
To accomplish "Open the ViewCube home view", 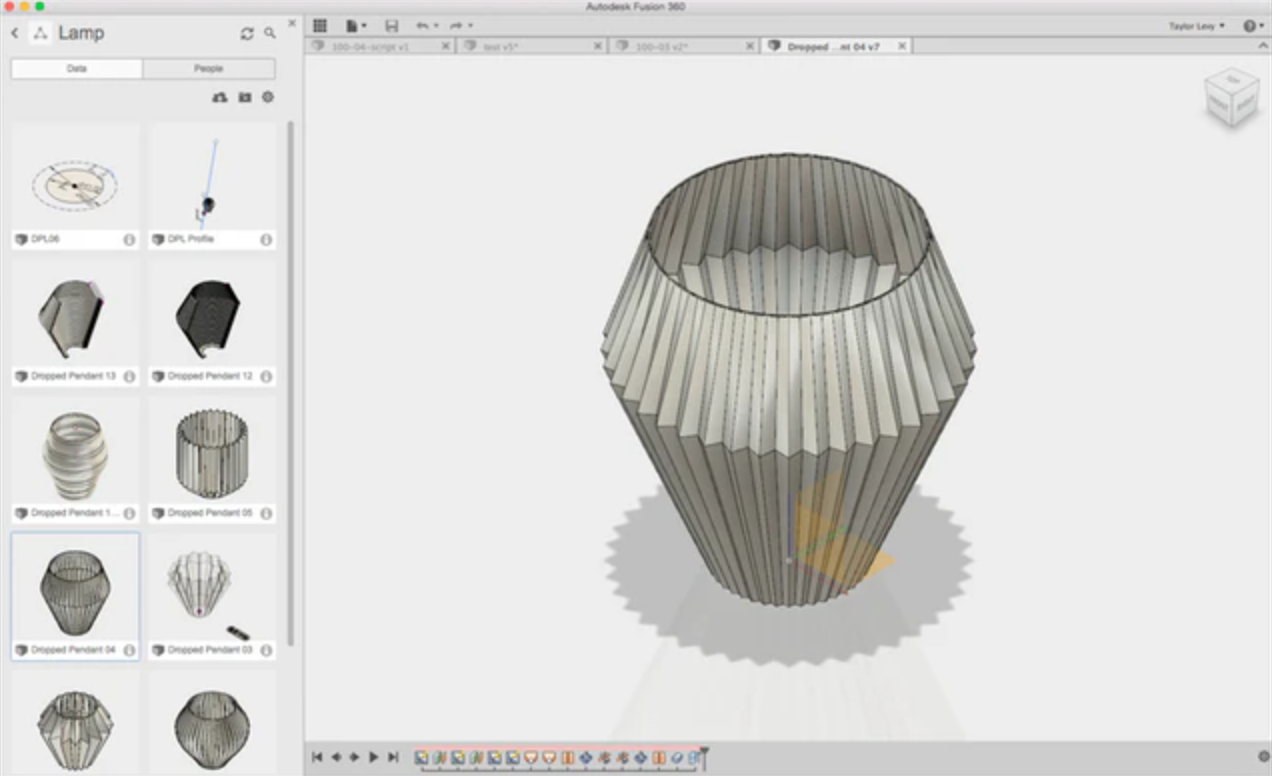I will 1231,97.
